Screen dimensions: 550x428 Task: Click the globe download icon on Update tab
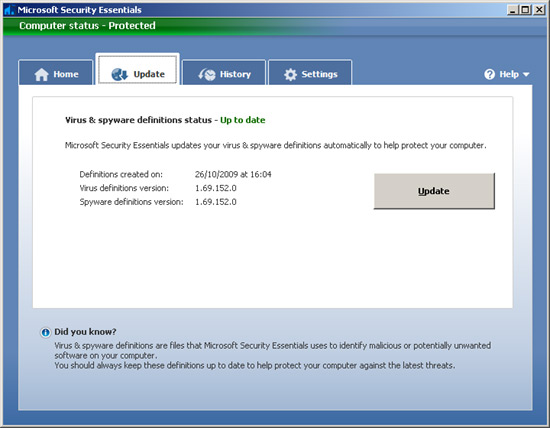pos(119,74)
